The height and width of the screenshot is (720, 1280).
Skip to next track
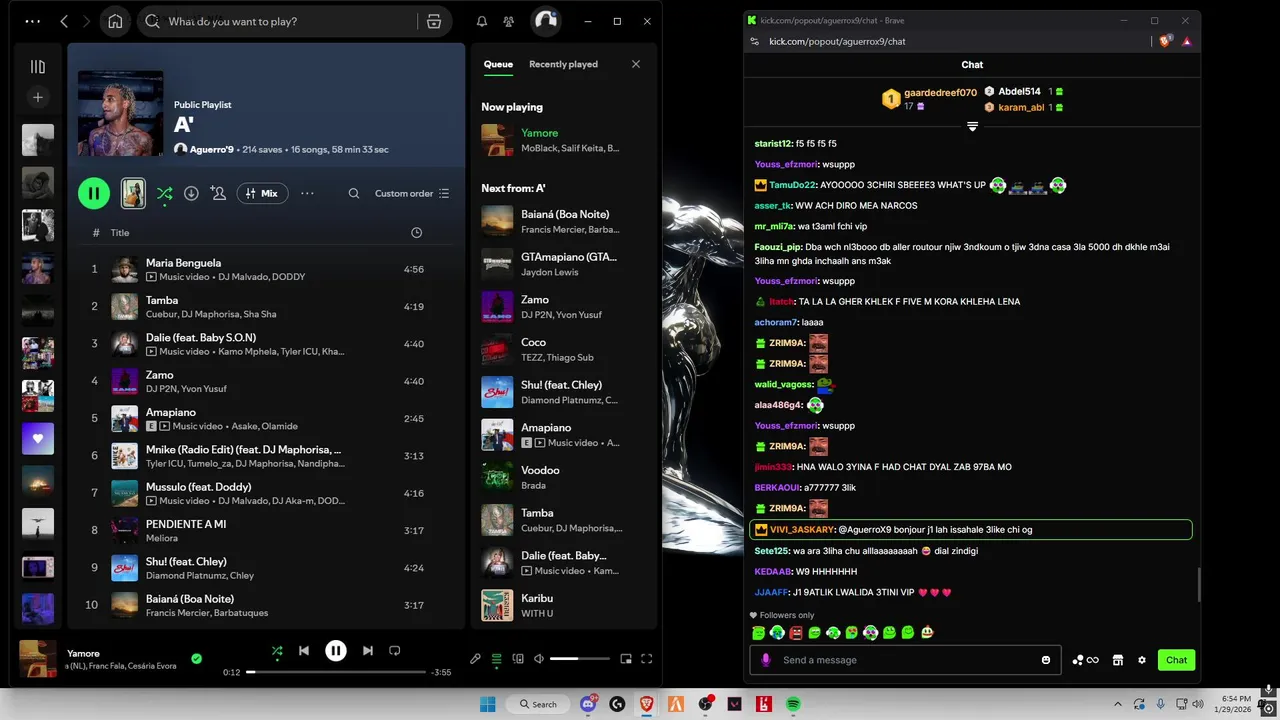(368, 651)
